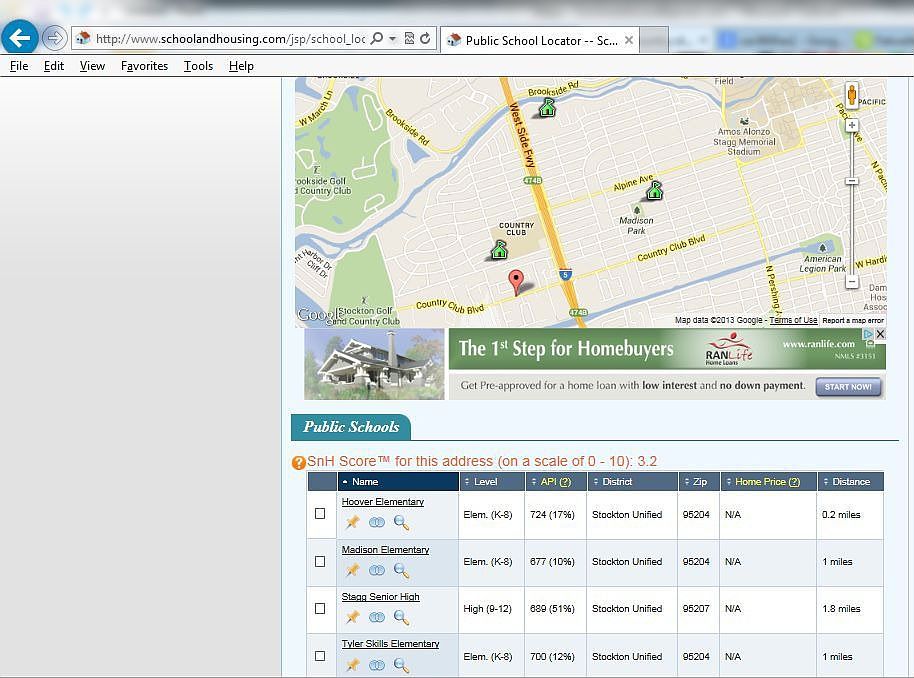Viewport: 914px width, 678px height.
Task: Click pushpin icon for Stagg Senior High
Action: point(353,617)
